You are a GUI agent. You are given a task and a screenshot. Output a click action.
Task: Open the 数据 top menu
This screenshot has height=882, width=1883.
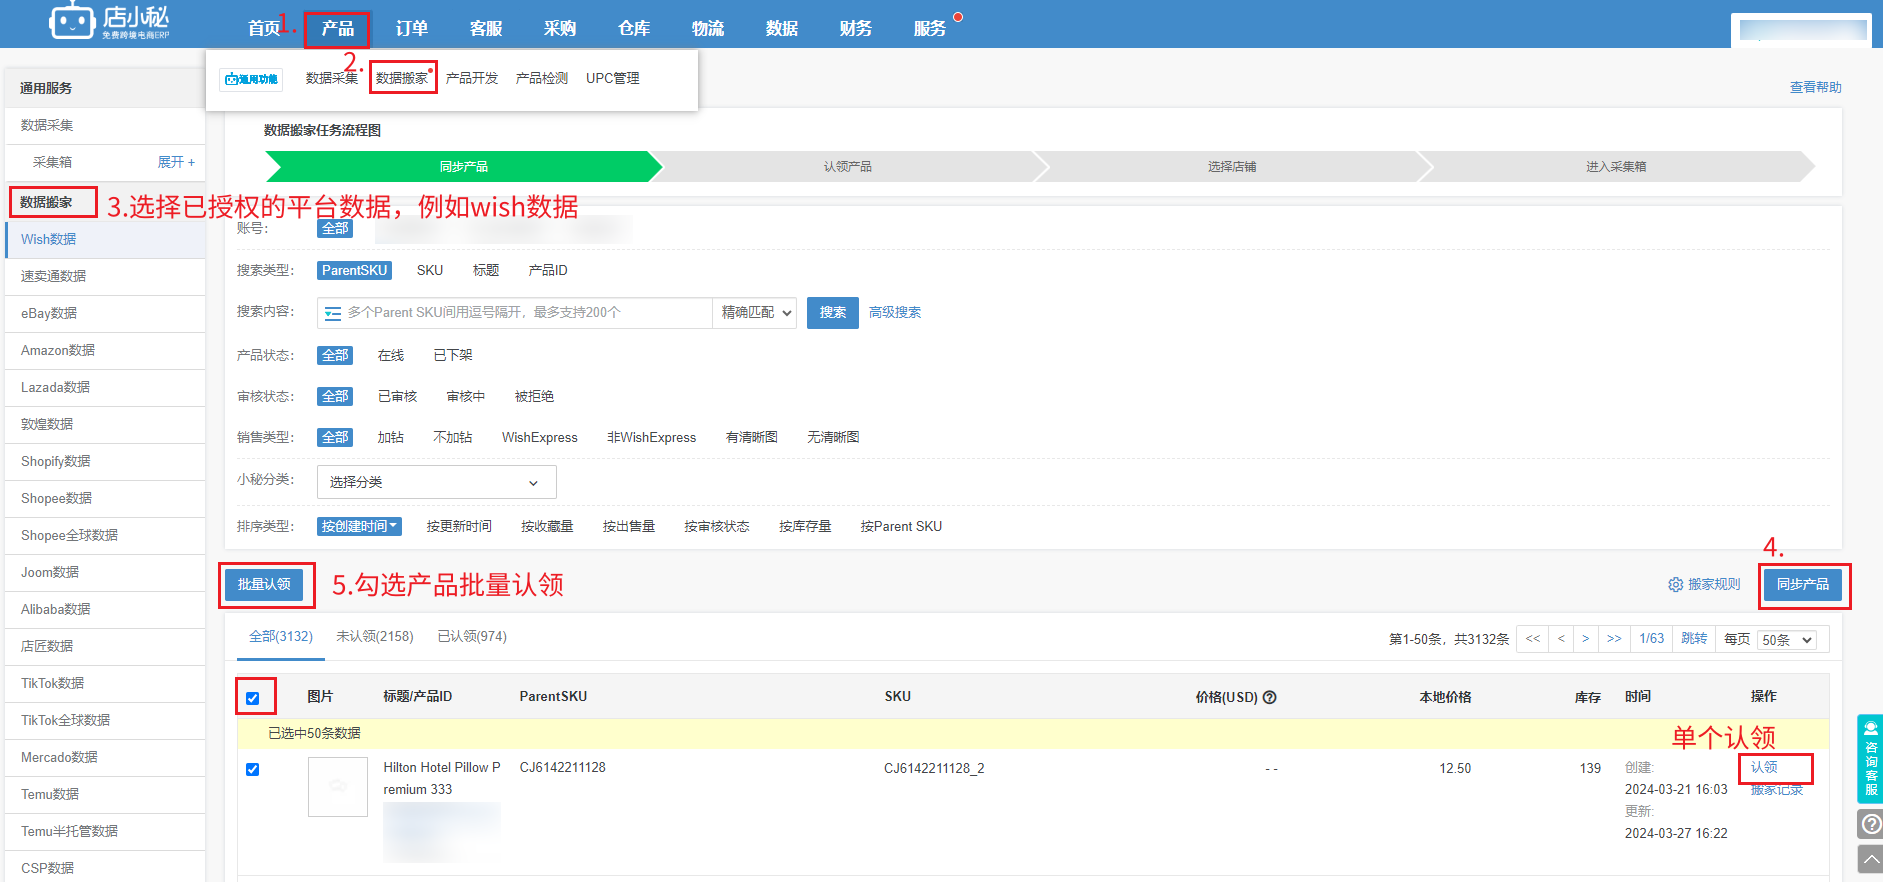pos(782,28)
